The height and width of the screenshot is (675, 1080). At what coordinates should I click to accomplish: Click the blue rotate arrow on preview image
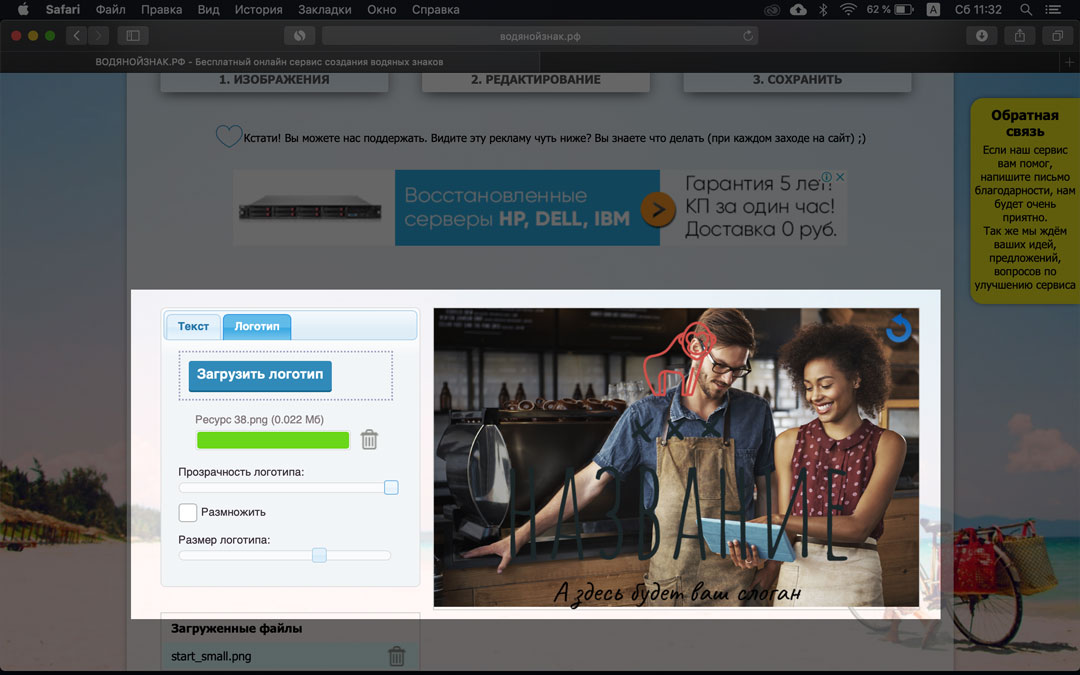point(898,329)
